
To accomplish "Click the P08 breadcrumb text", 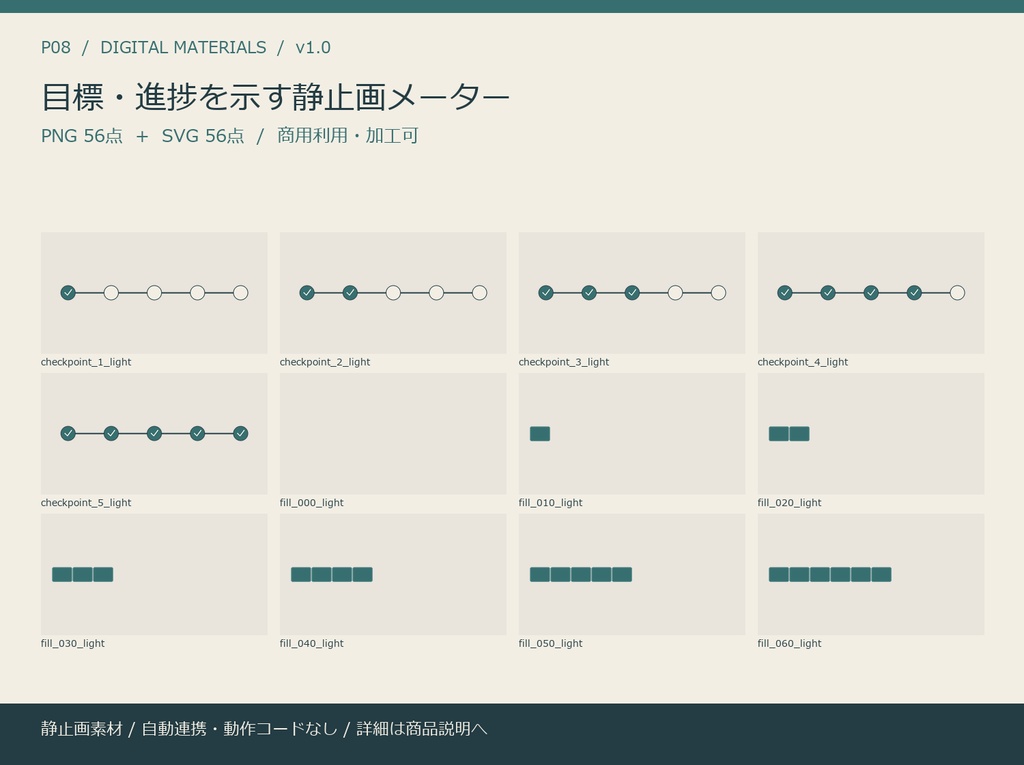I will [x=56, y=48].
